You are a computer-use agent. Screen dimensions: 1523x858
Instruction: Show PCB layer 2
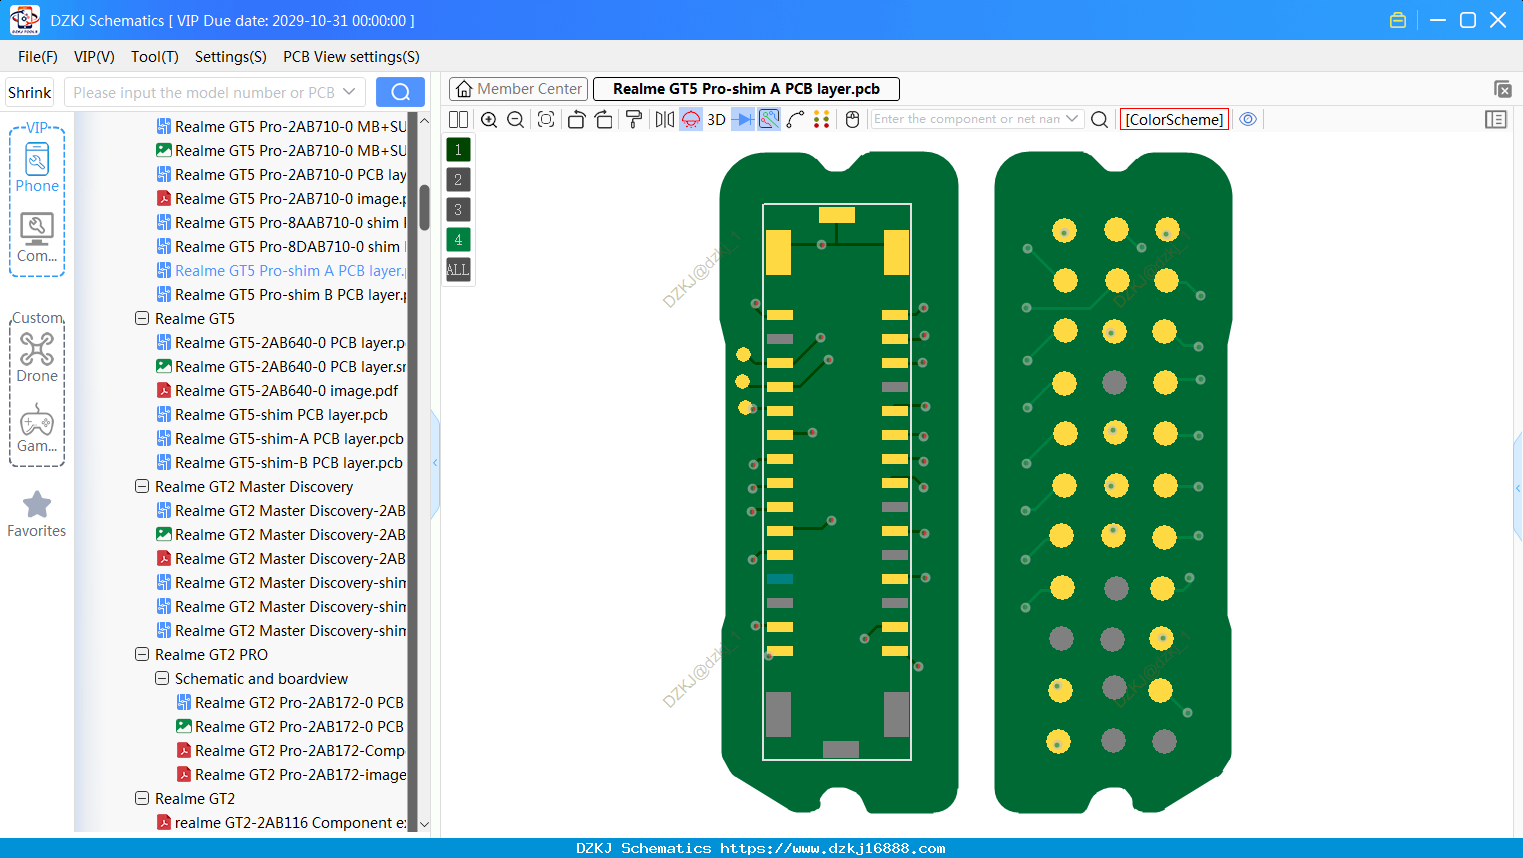tap(458, 180)
